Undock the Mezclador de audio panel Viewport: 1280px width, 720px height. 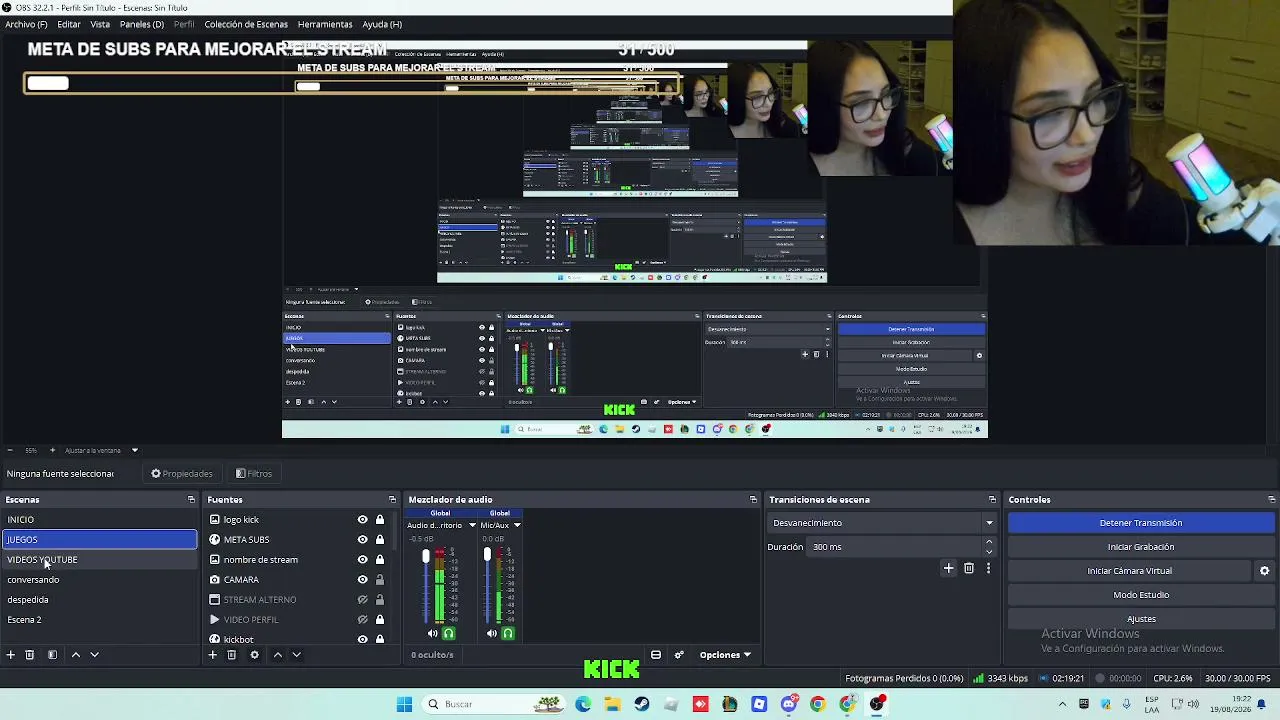753,499
